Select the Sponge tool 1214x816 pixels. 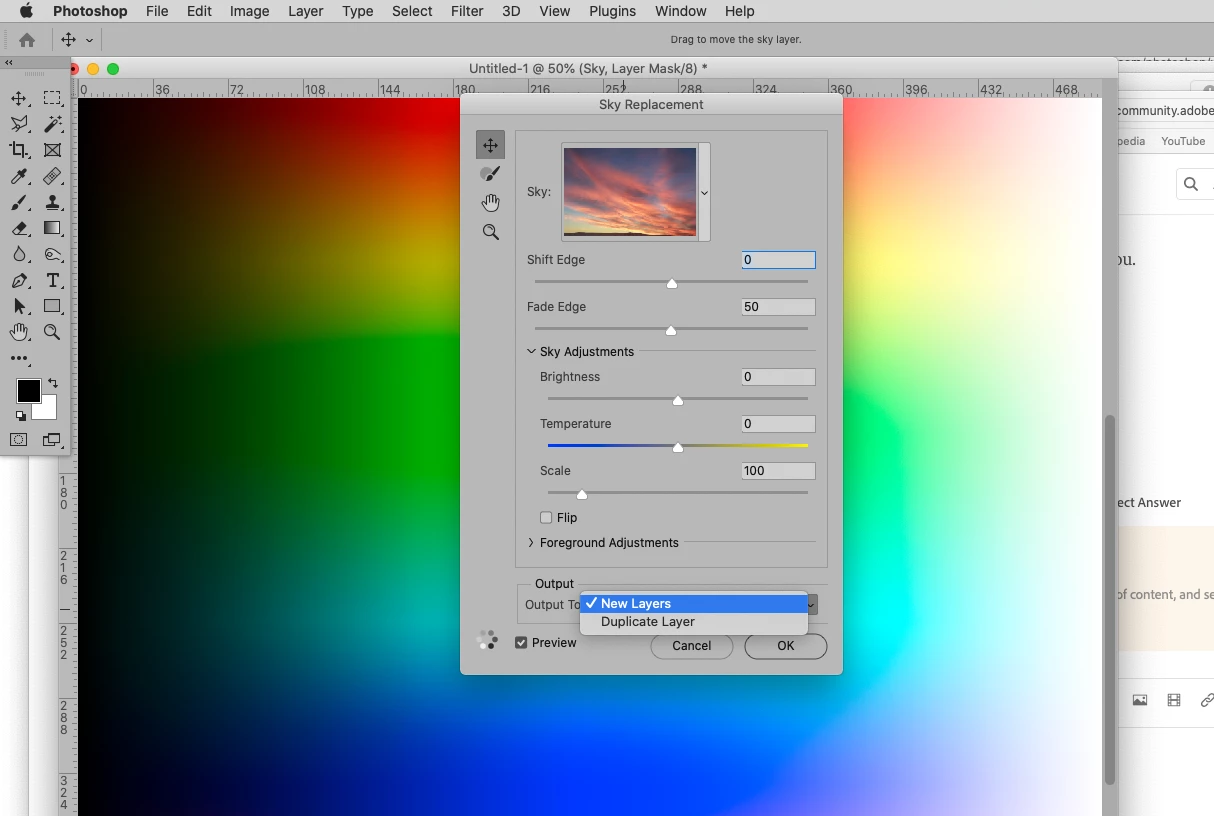coord(52,254)
